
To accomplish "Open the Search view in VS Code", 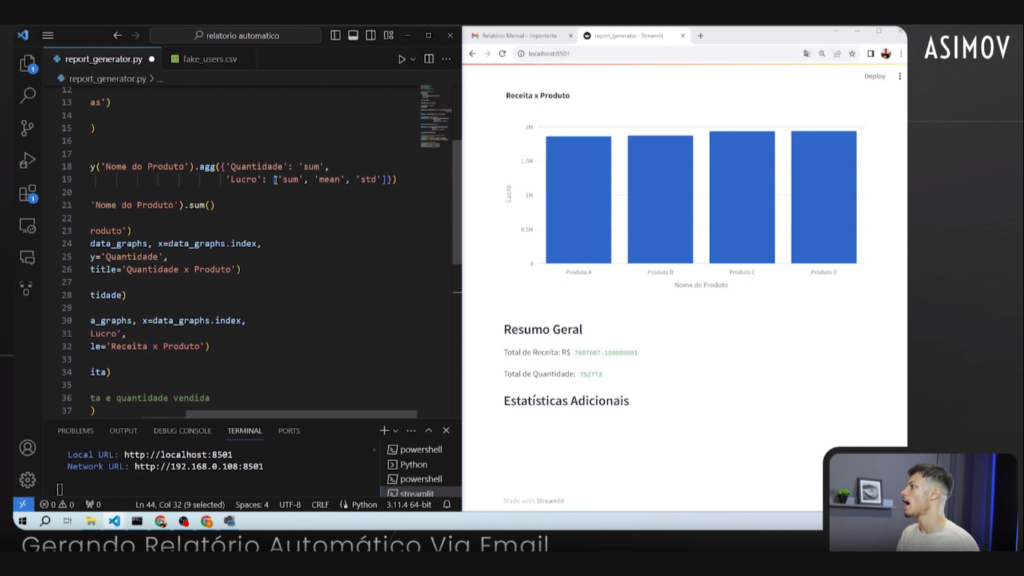I will tap(28, 95).
